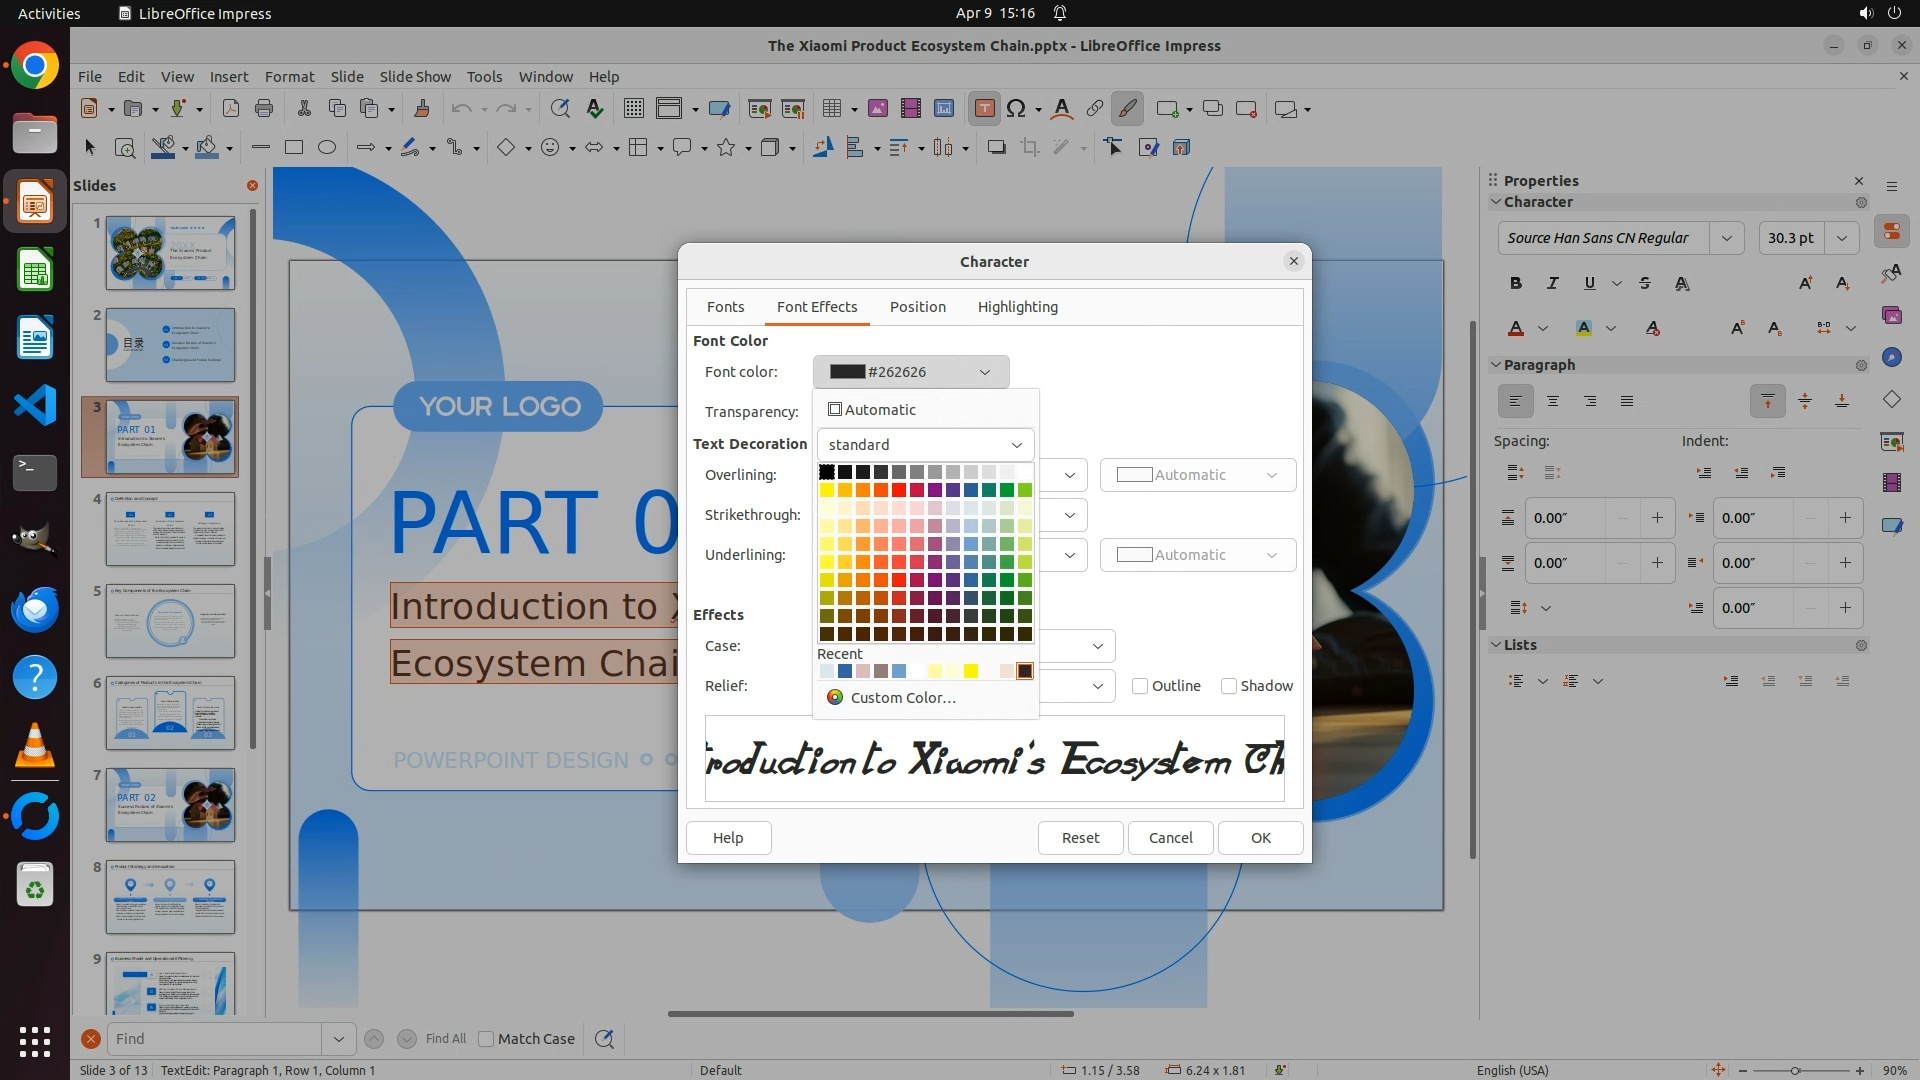
Task: Click the Bold icon in Properties sidebar
Action: click(x=1516, y=283)
